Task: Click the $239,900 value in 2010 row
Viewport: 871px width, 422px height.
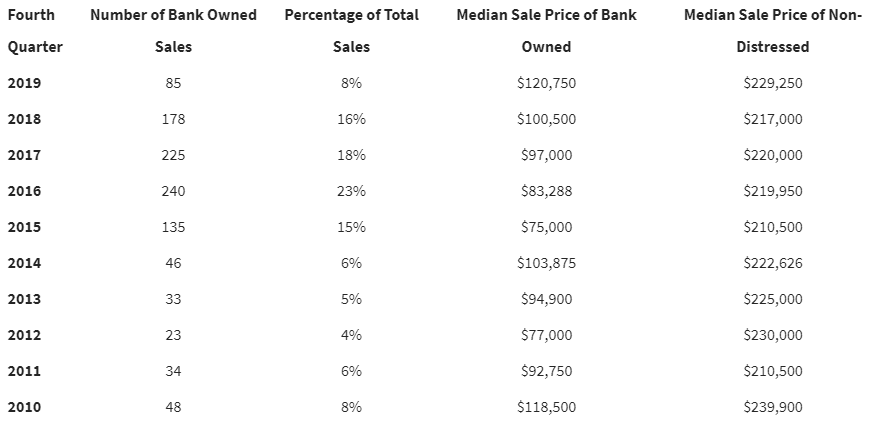Action: (x=773, y=407)
